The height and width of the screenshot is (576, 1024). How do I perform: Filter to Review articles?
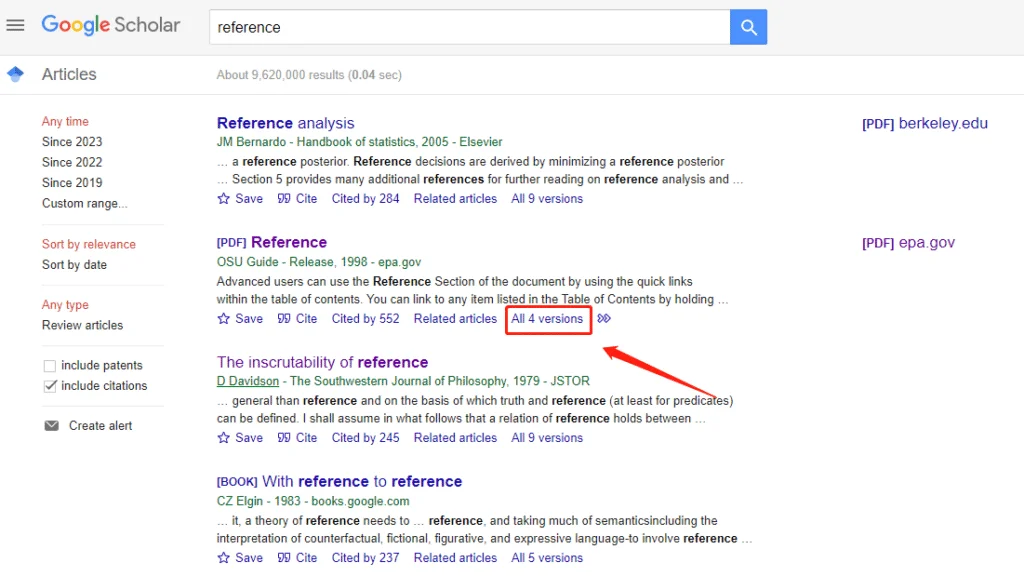click(x=82, y=325)
